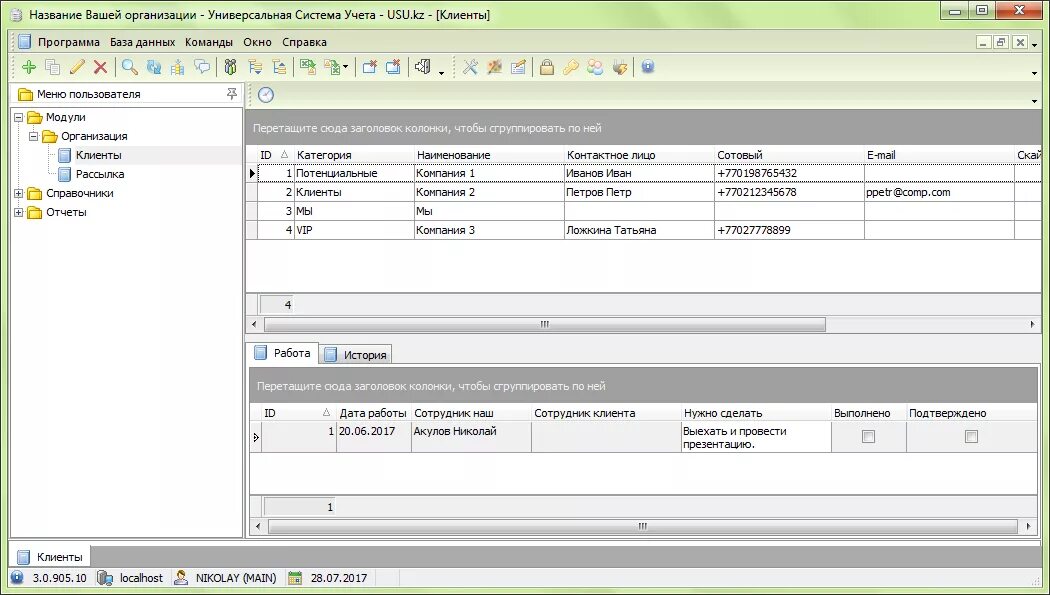Click the Дата работы column header
This screenshot has width=1050, height=595.
click(374, 413)
